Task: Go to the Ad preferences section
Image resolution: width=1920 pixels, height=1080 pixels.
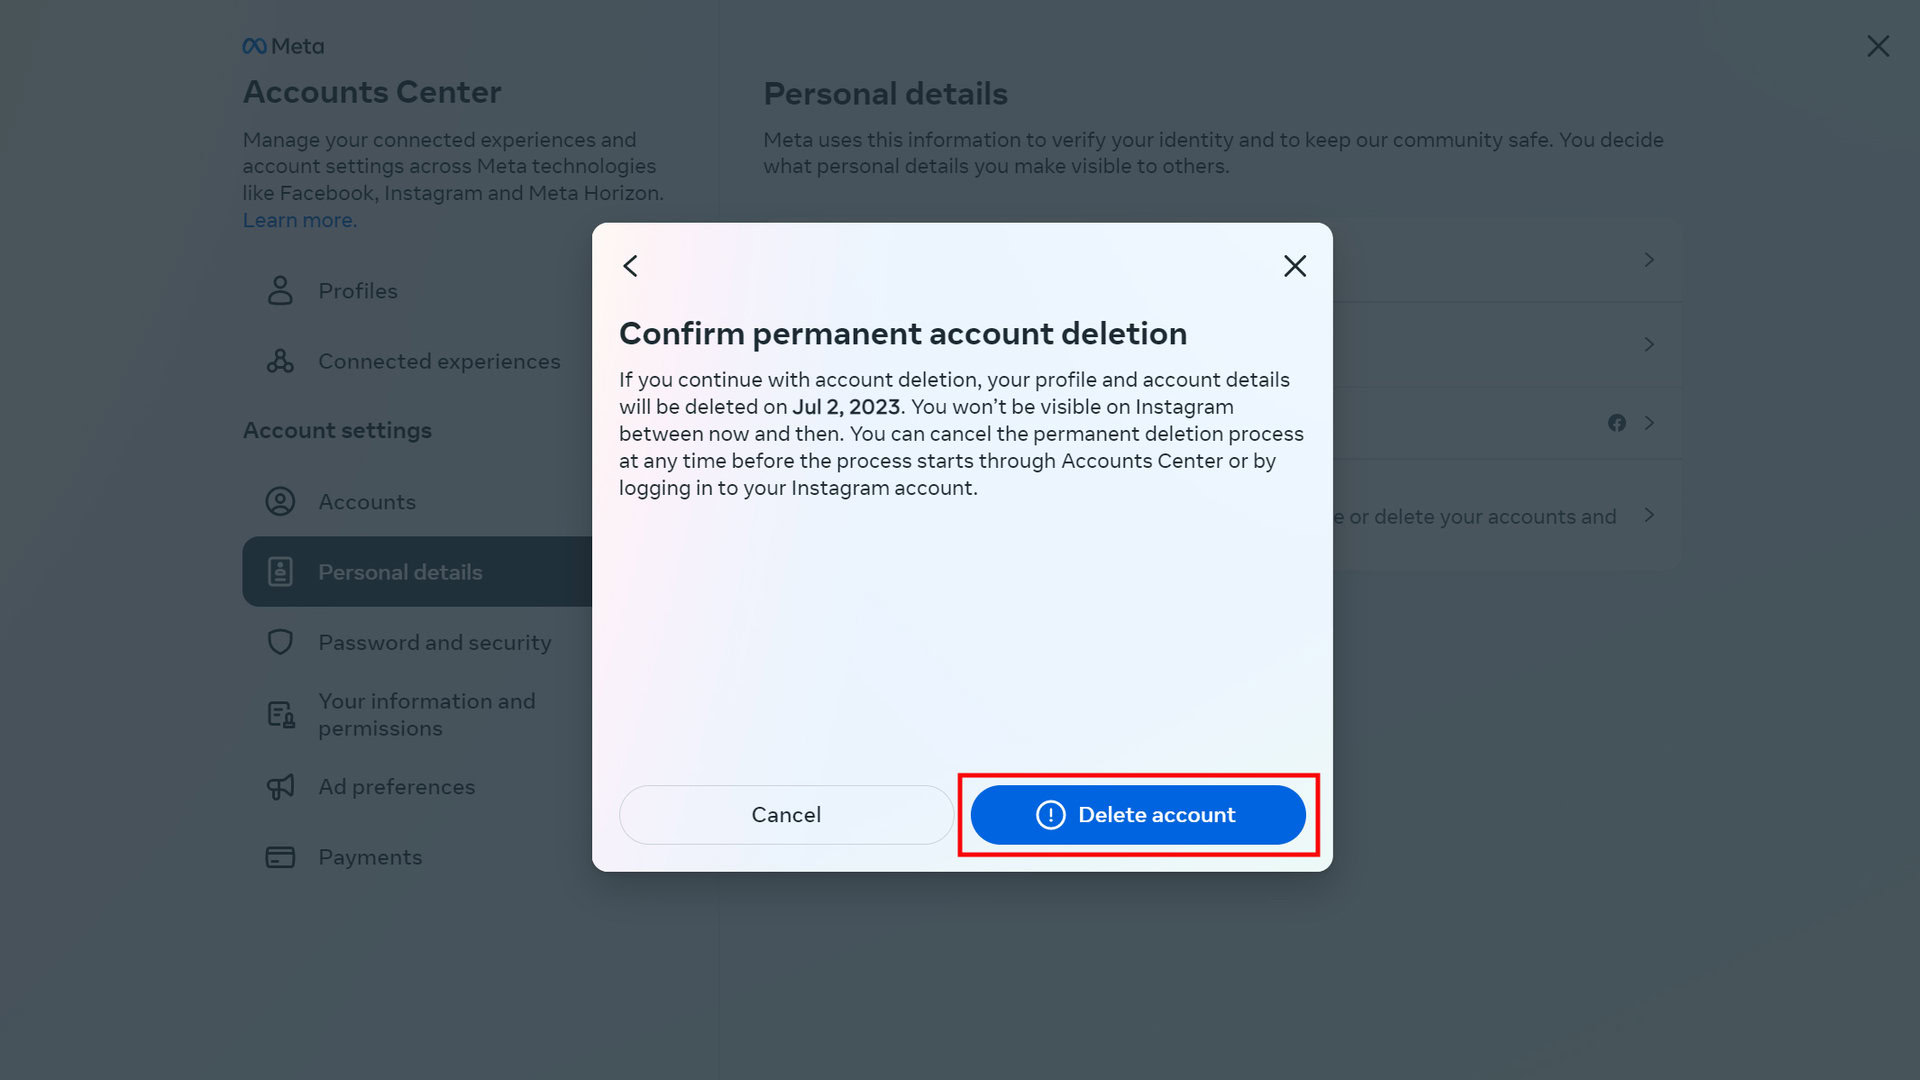Action: [x=396, y=787]
